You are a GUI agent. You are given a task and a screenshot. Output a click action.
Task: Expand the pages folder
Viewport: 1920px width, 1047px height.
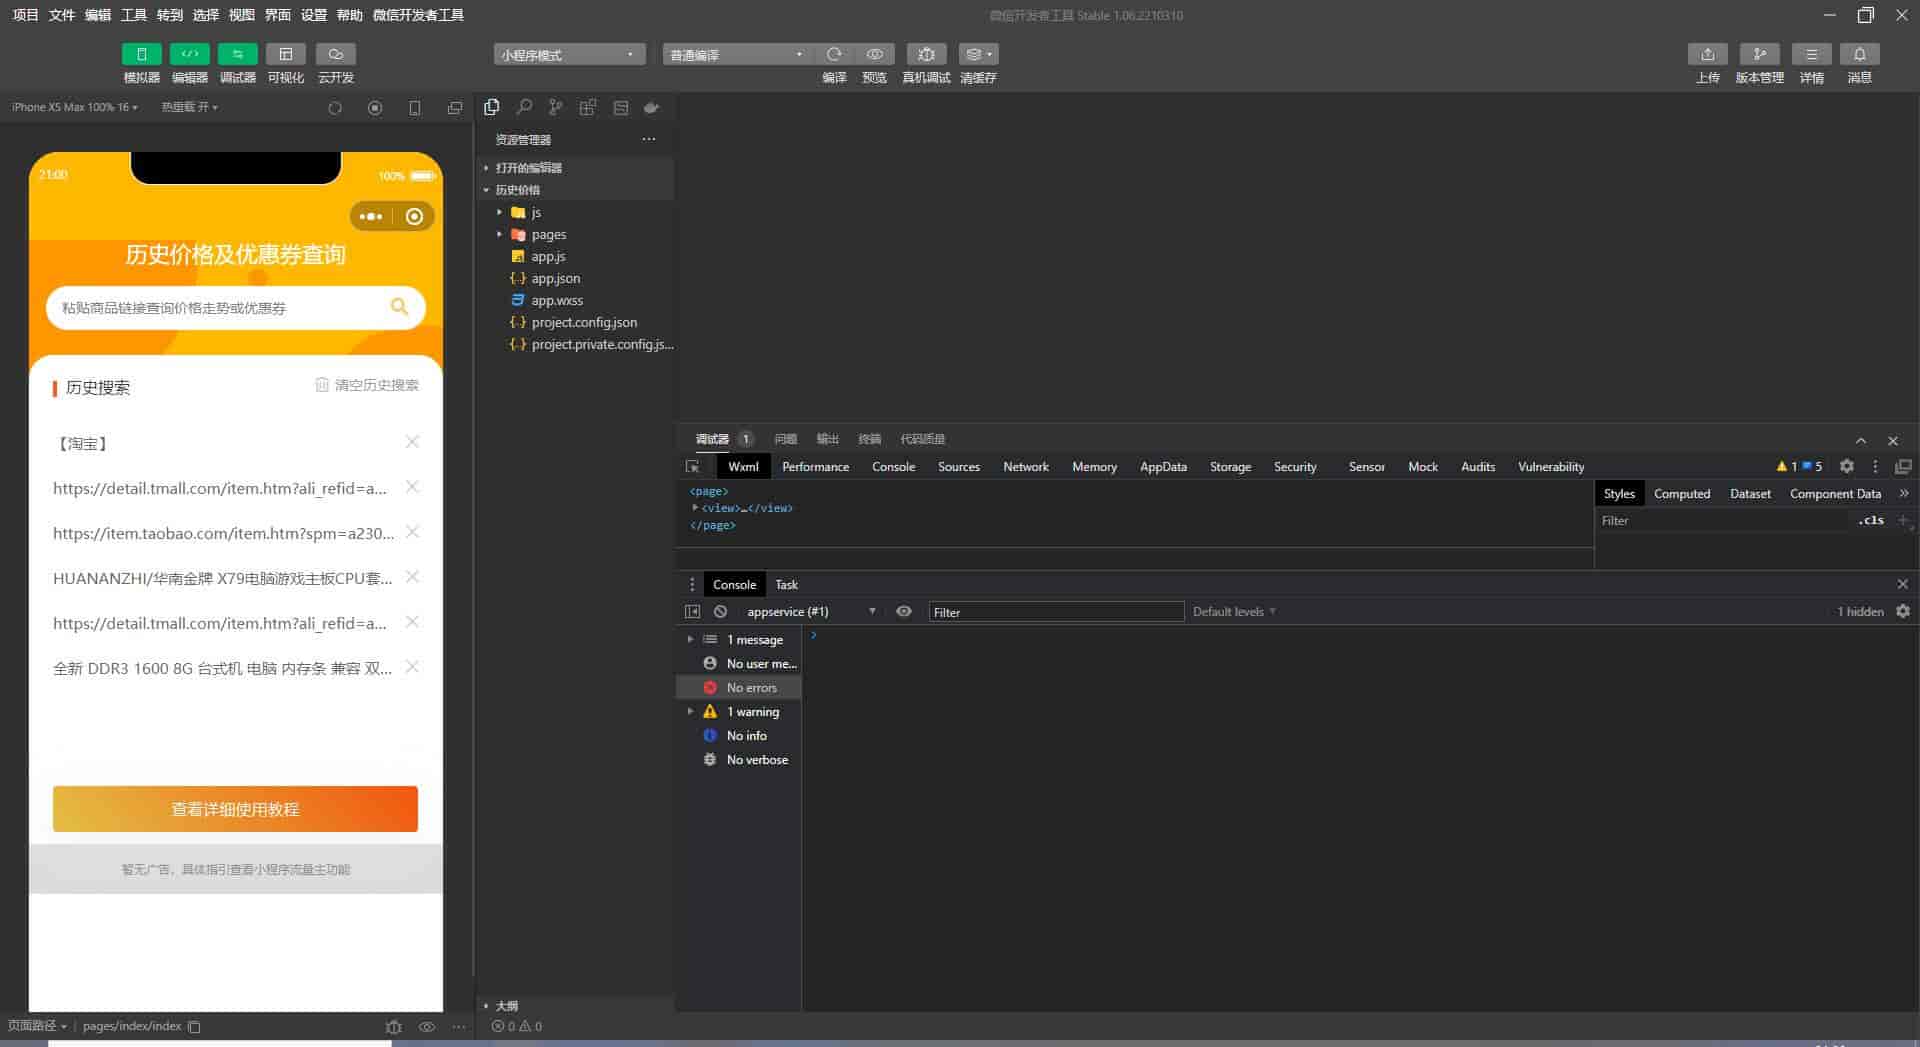coord(548,234)
